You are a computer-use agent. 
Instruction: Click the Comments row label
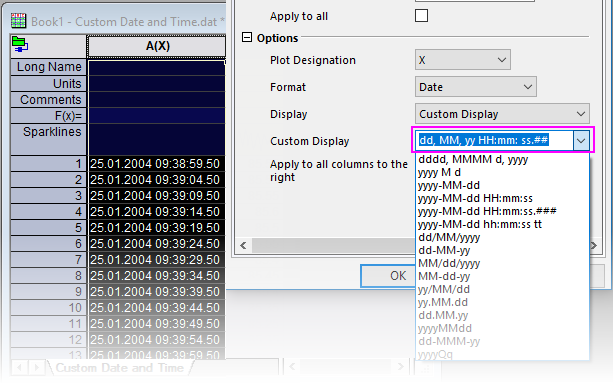pyautogui.click(x=48, y=100)
